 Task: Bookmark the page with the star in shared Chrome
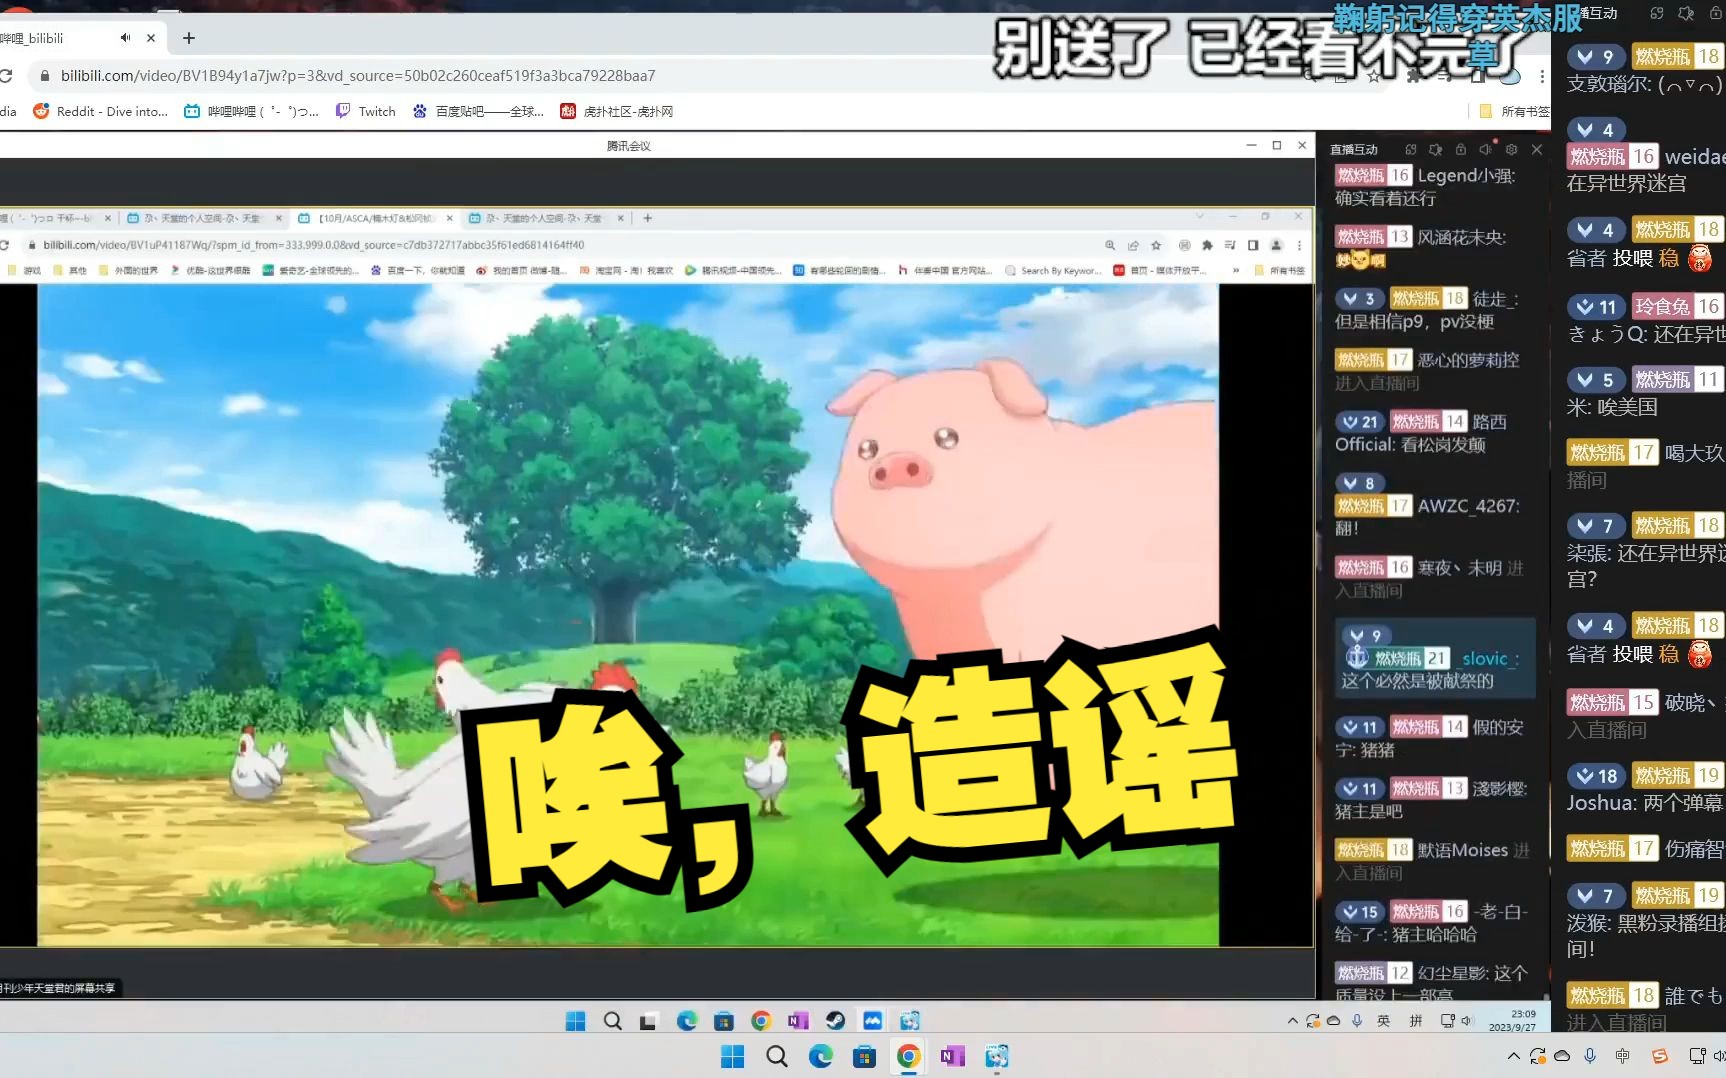1156,245
